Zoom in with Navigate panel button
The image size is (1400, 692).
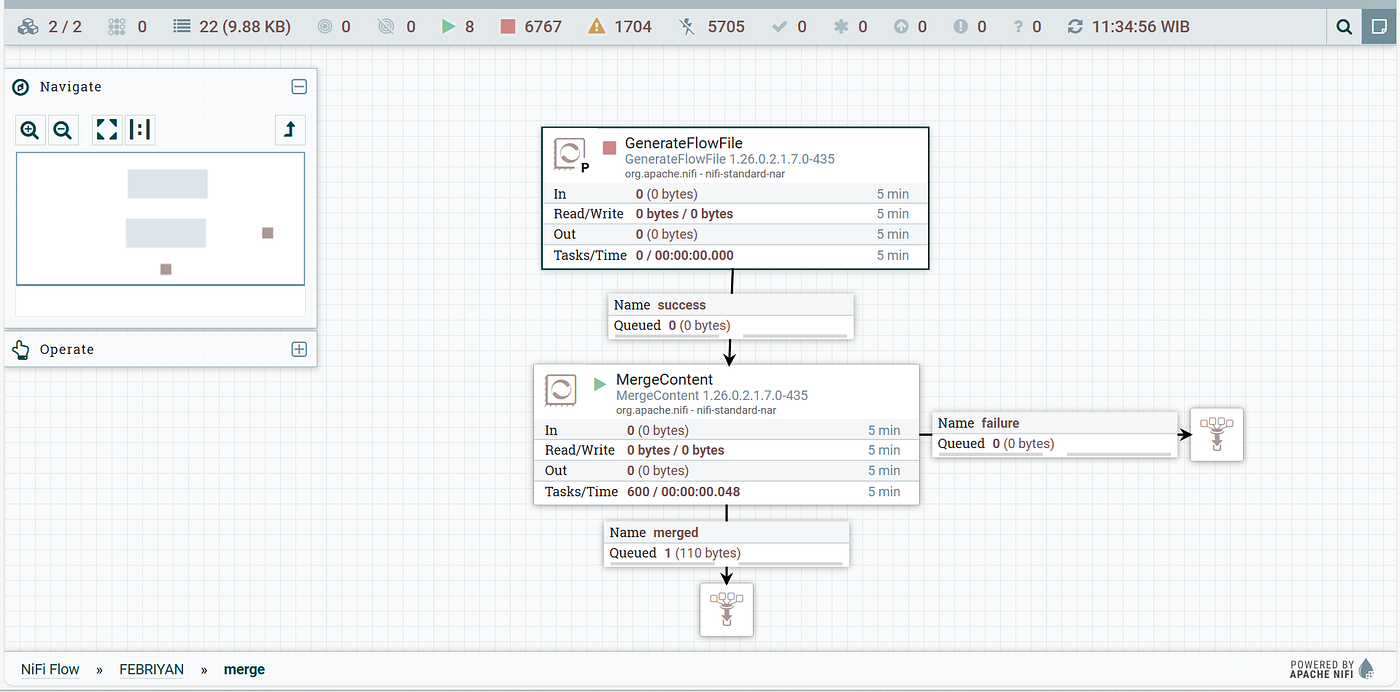coord(30,129)
